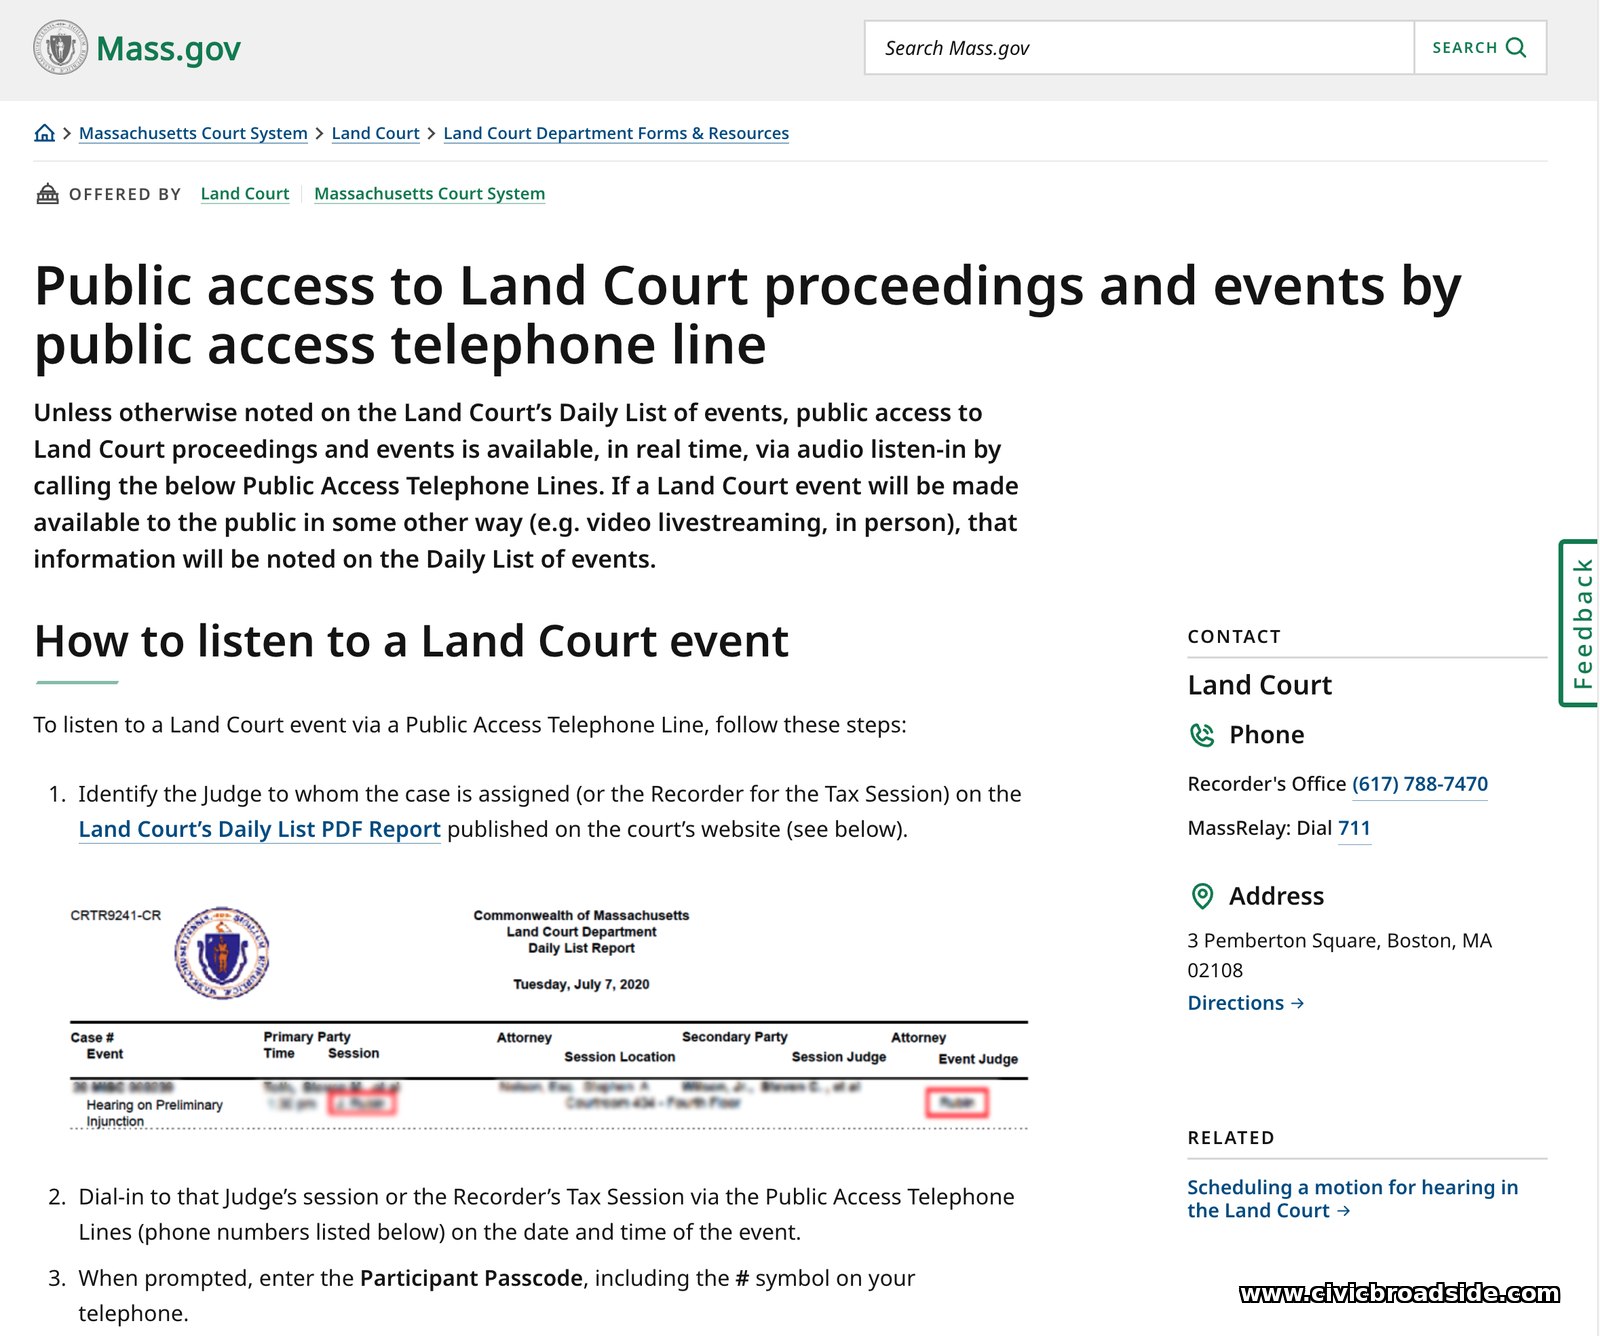Click the building icon next to Offered By
This screenshot has height=1336, width=1600.
point(47,193)
